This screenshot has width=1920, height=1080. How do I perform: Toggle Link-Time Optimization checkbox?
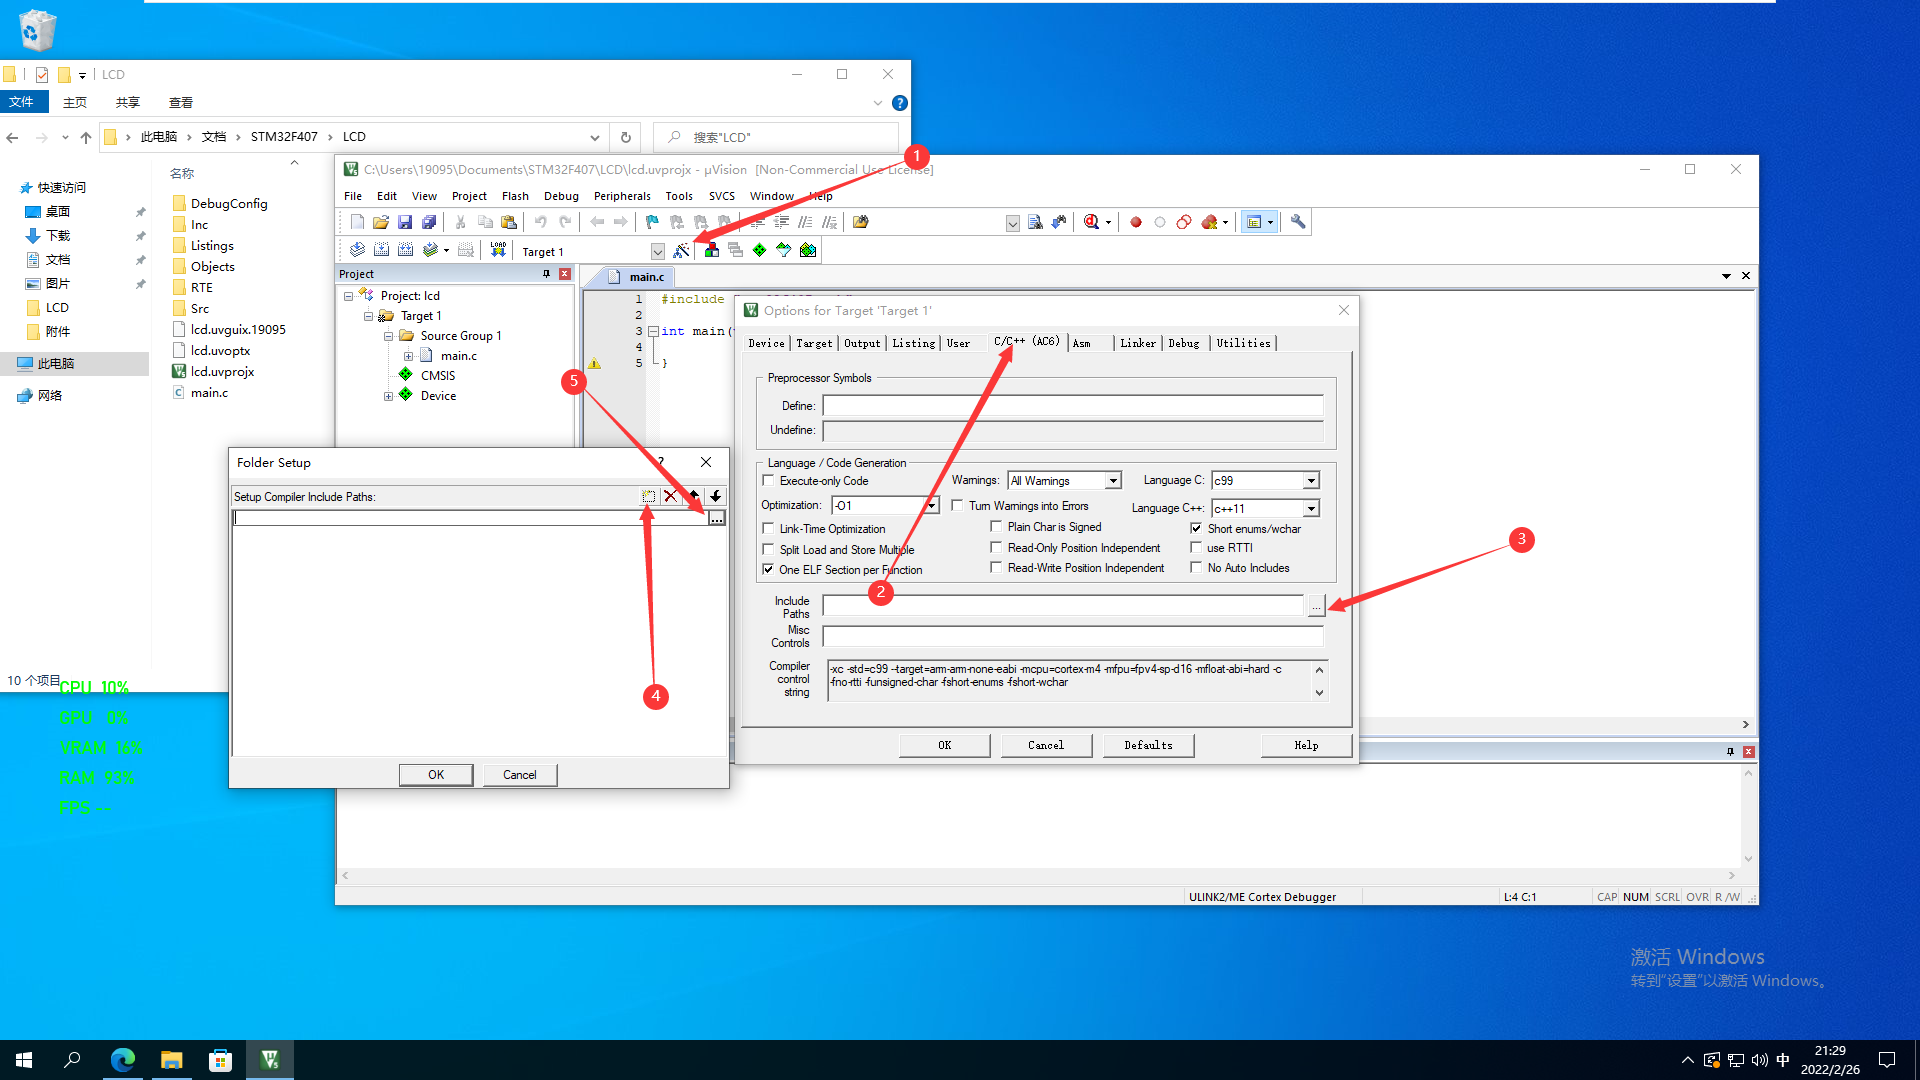tap(768, 529)
